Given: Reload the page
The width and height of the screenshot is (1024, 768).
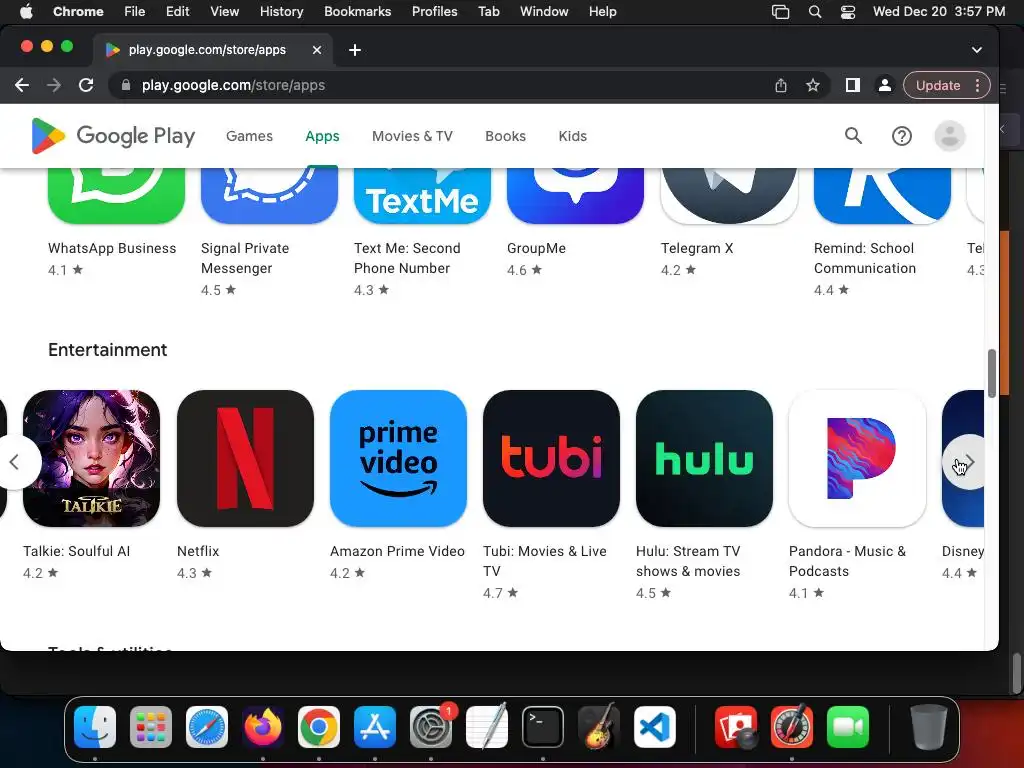Looking at the screenshot, I should [86, 86].
